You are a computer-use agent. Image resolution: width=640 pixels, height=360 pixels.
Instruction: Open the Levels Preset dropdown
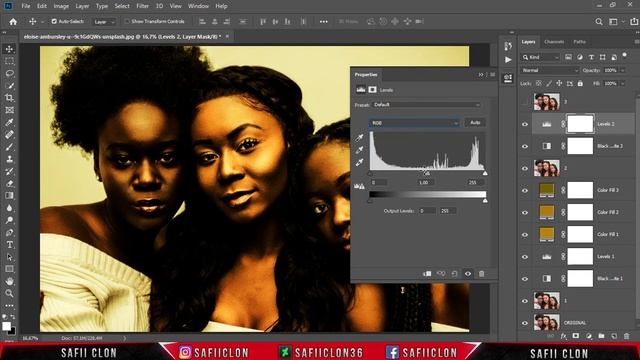pyautogui.click(x=427, y=105)
